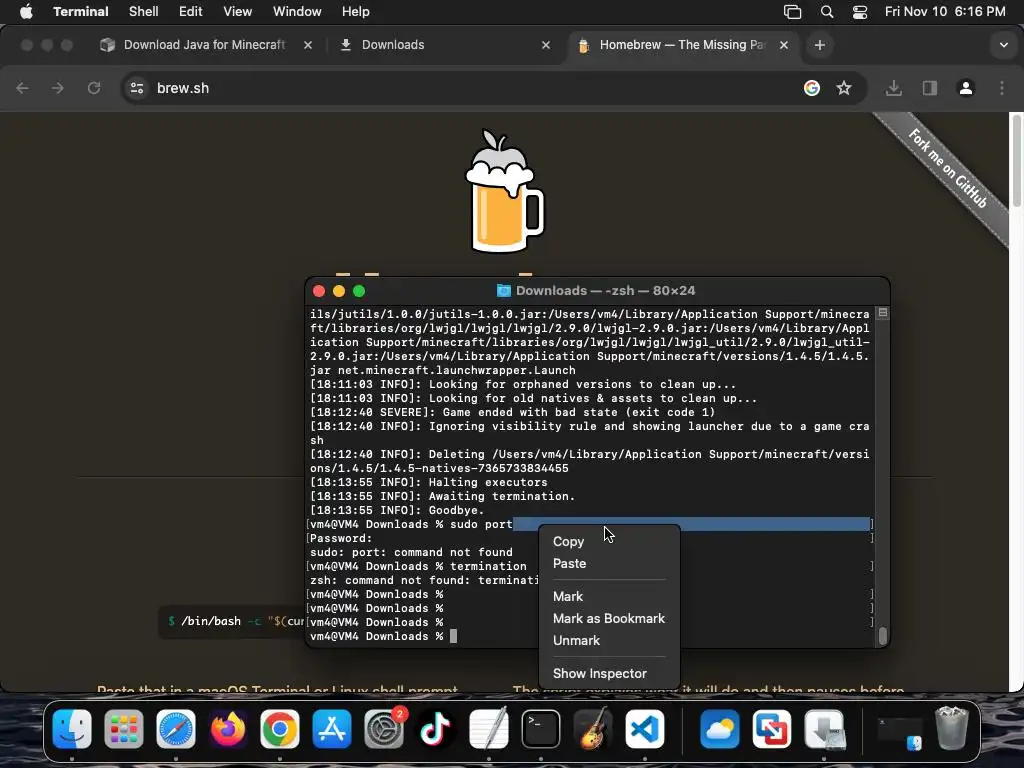1024x768 pixels.
Task: Reload the brew.sh page
Action: point(94,88)
